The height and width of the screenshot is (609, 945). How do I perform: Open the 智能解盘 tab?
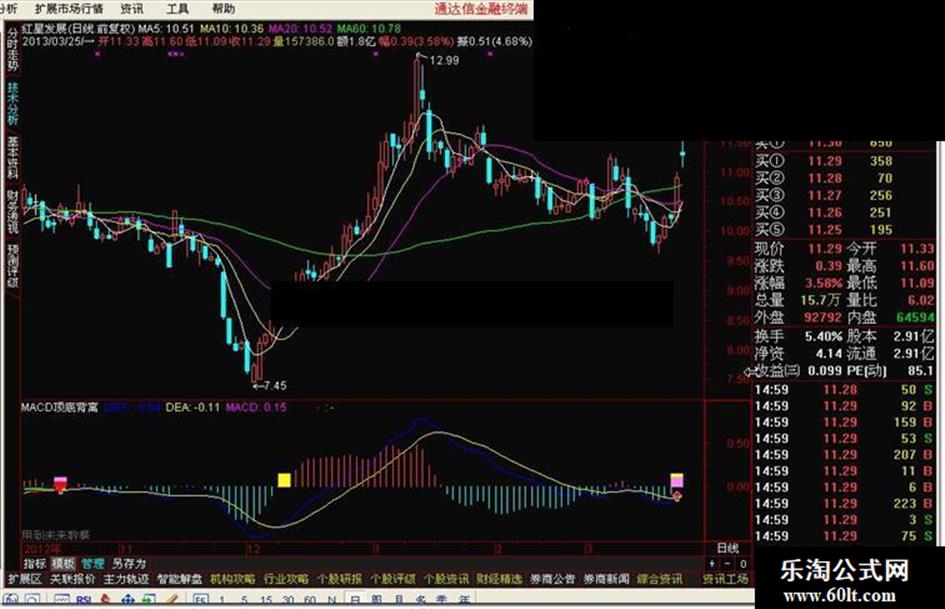pos(180,579)
